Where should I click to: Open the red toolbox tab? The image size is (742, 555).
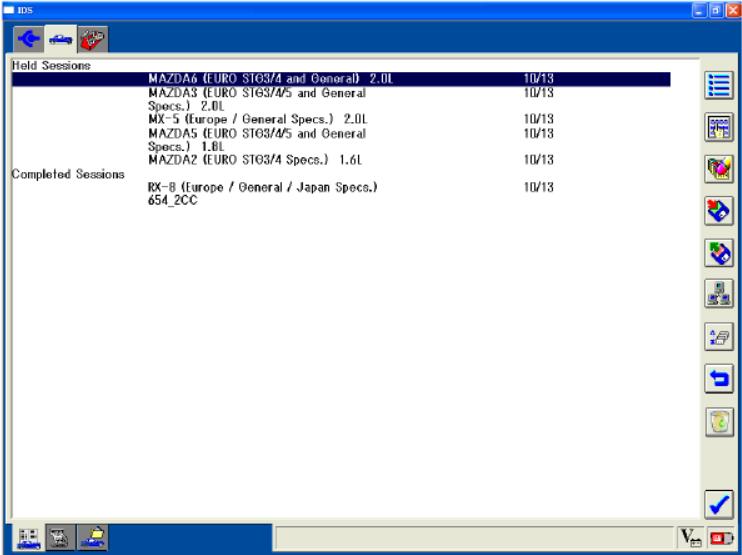[x=93, y=39]
